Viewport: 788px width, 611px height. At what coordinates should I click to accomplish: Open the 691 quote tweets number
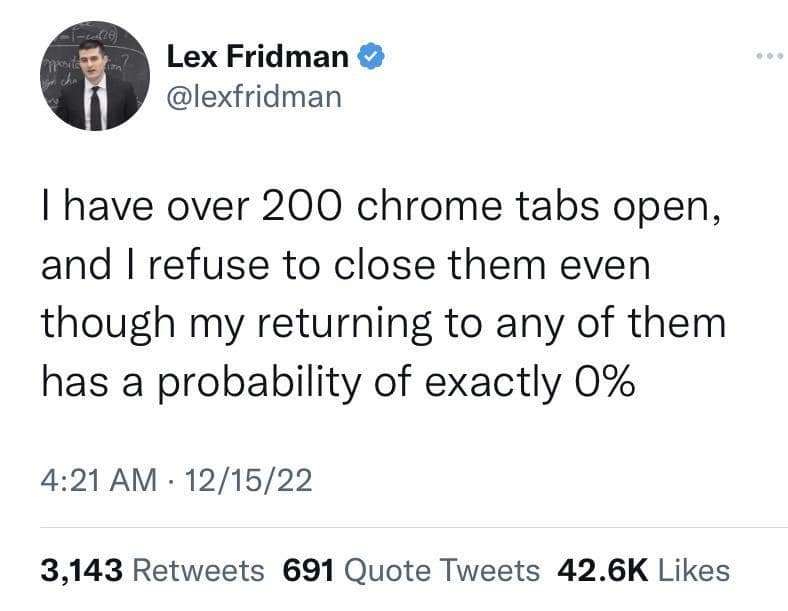coord(309,570)
